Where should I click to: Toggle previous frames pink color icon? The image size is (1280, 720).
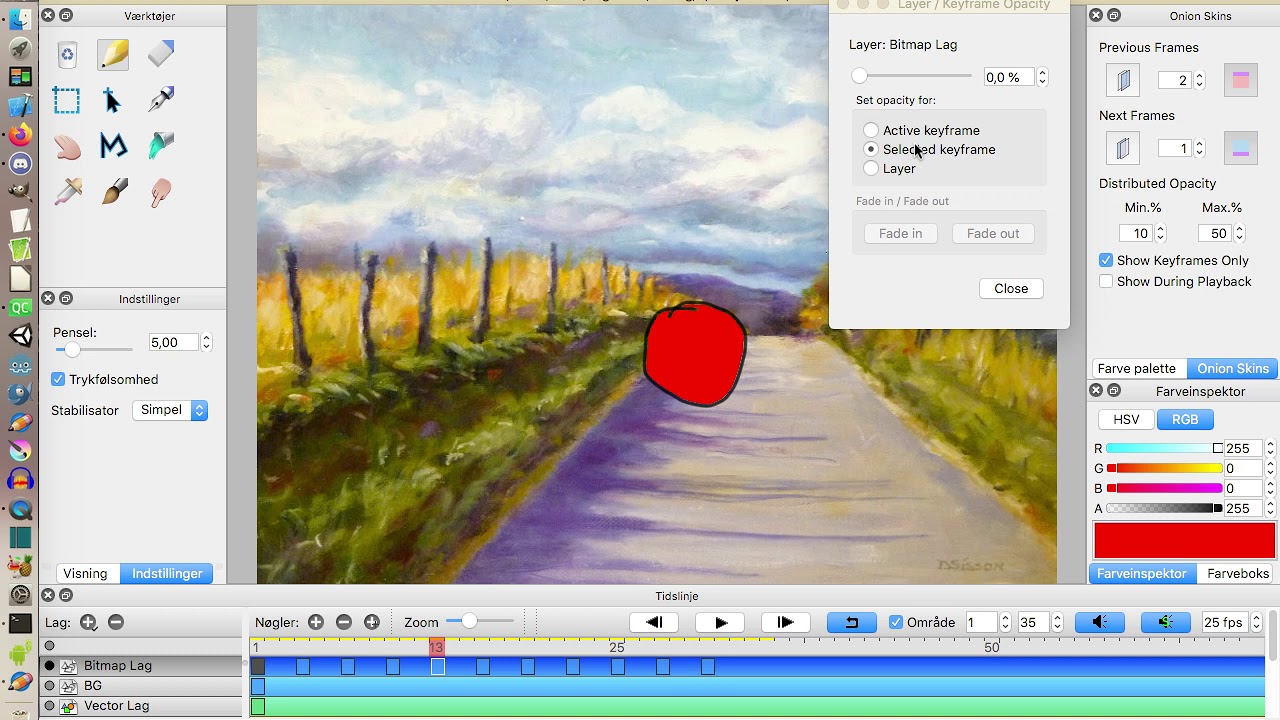pos(1241,81)
